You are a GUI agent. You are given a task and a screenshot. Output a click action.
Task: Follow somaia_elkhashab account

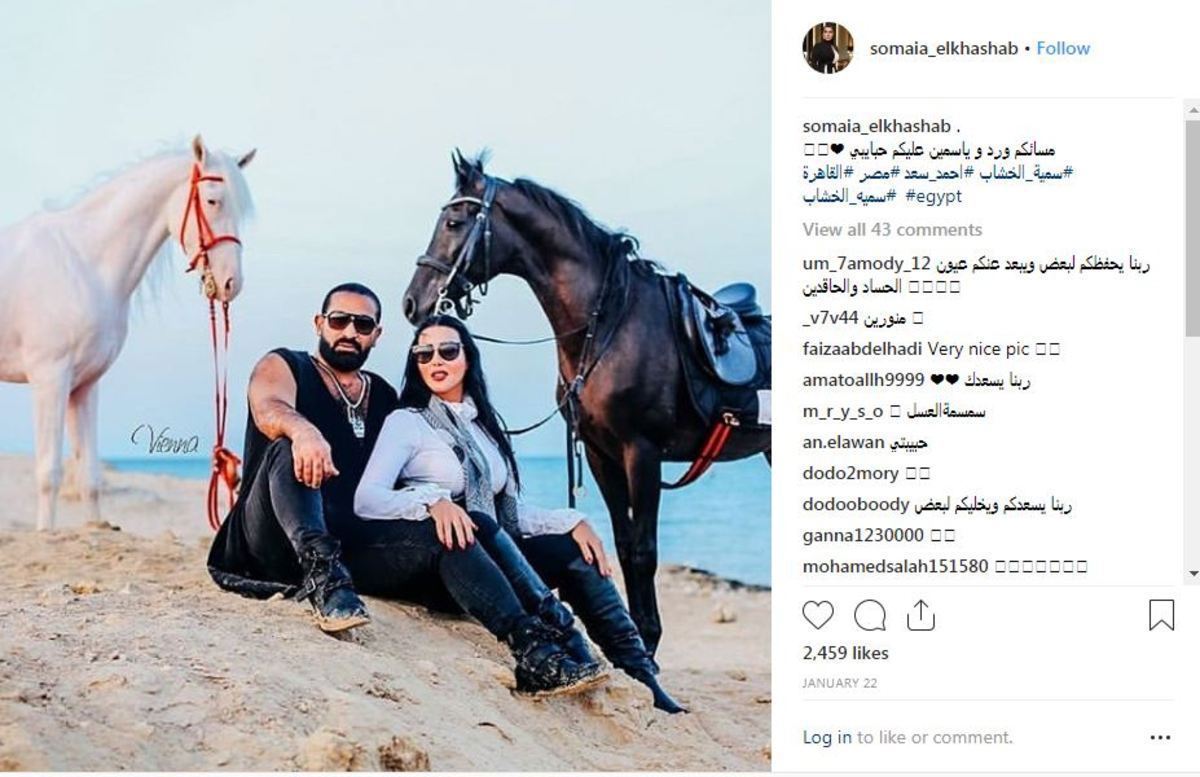click(x=1063, y=48)
